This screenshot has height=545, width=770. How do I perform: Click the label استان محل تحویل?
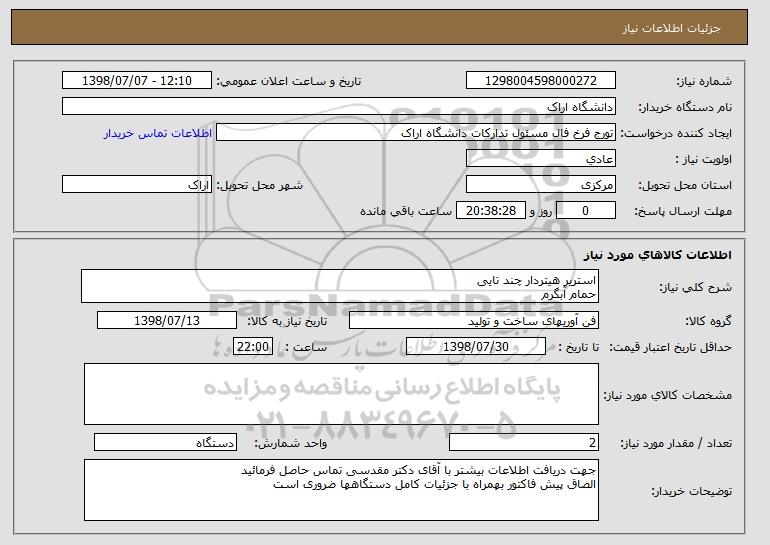point(685,185)
